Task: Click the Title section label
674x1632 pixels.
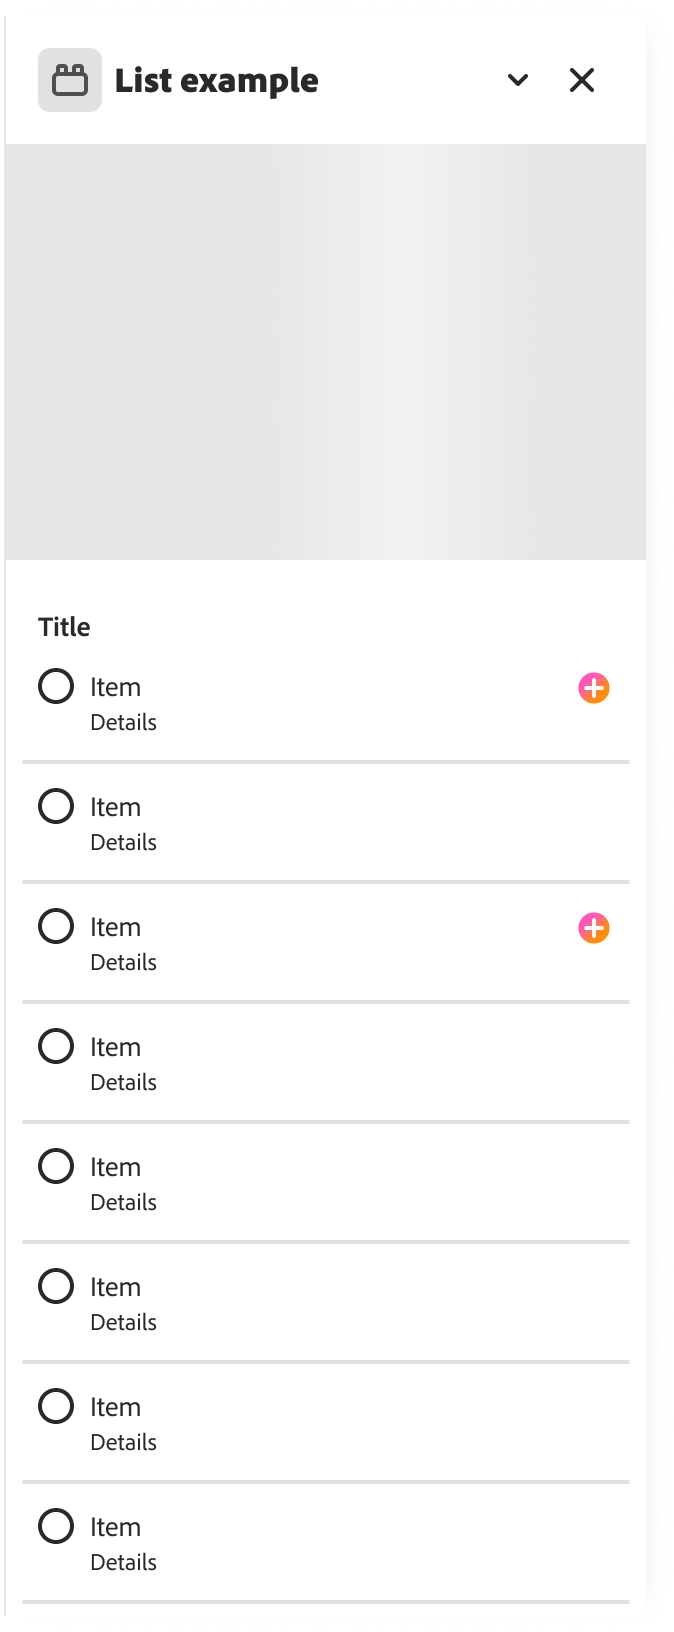Action: point(64,627)
